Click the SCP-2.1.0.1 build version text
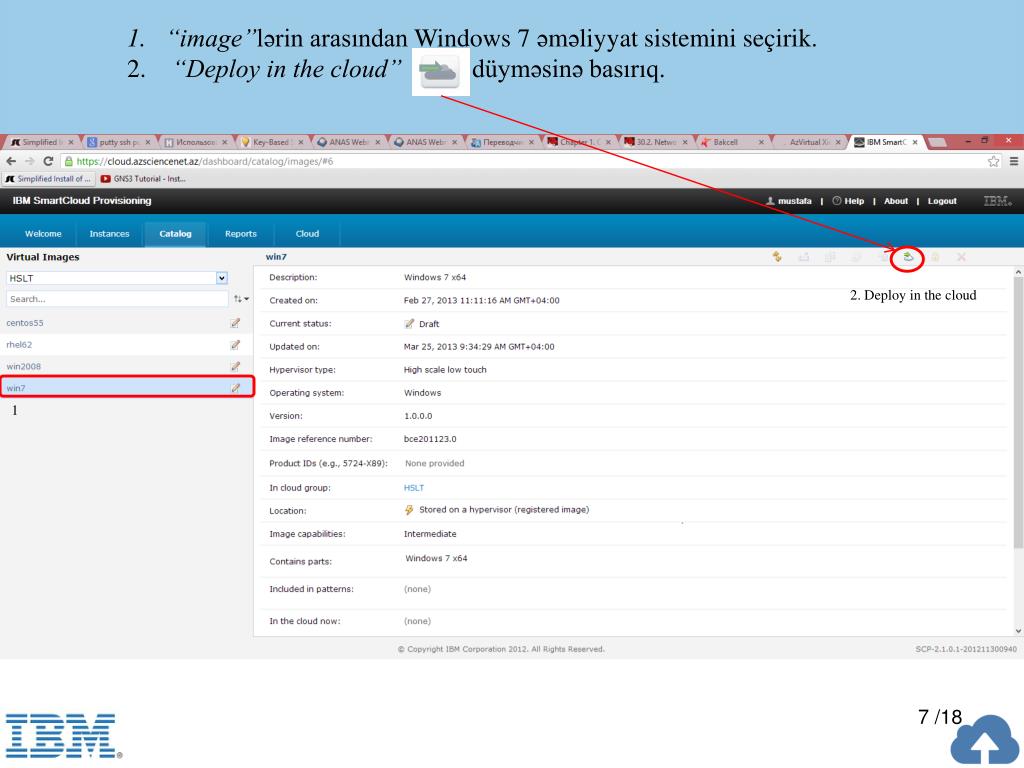This screenshot has width=1024, height=768. 966,649
